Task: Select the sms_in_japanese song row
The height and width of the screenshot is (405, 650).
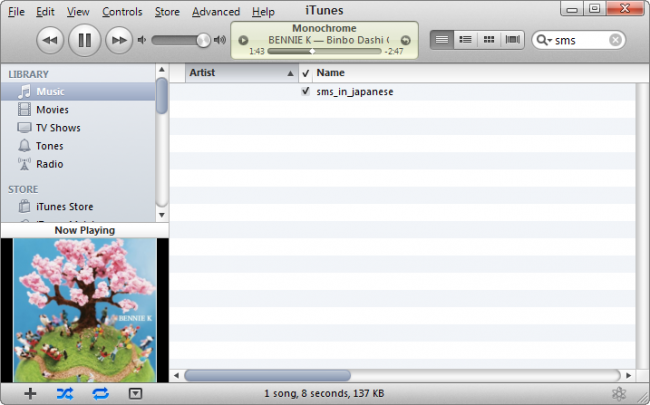Action: (403, 92)
